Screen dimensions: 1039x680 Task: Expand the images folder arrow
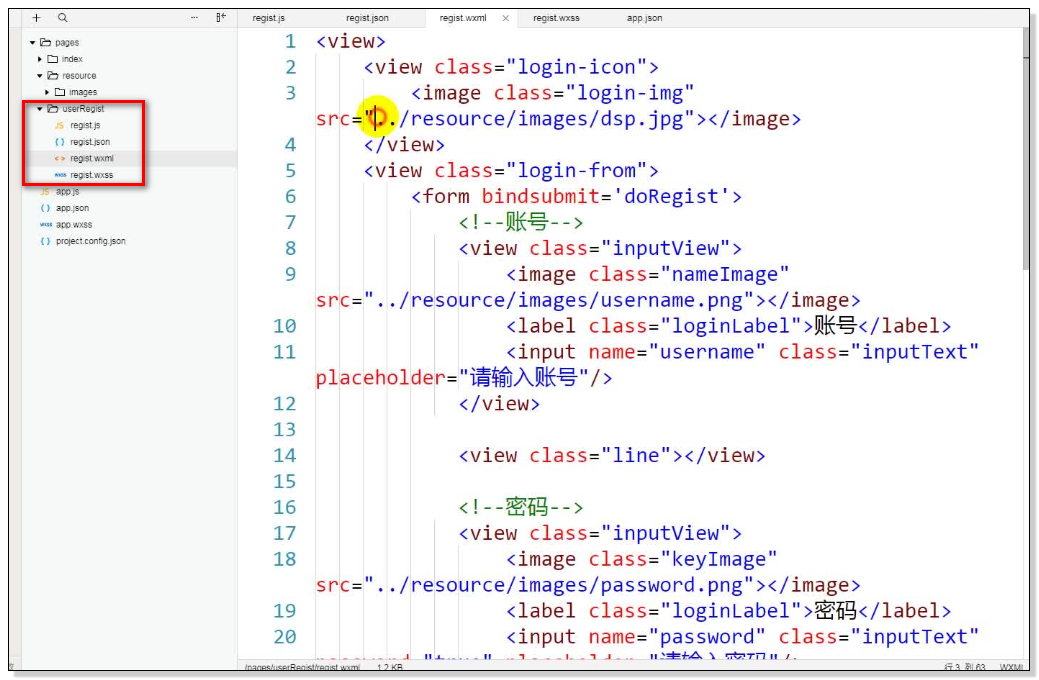[x=47, y=92]
